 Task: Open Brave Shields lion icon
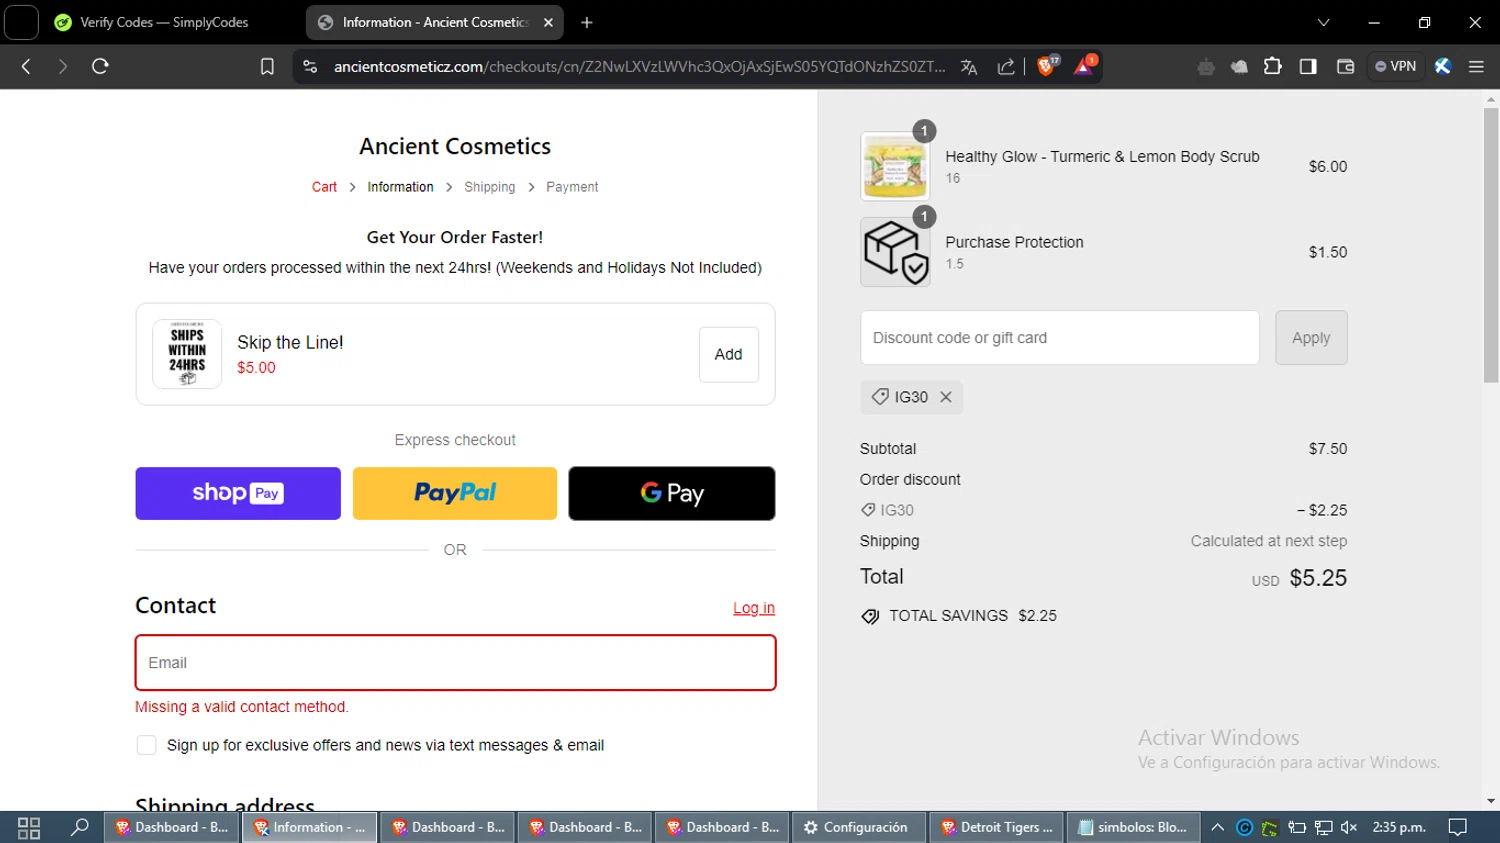(1047, 66)
